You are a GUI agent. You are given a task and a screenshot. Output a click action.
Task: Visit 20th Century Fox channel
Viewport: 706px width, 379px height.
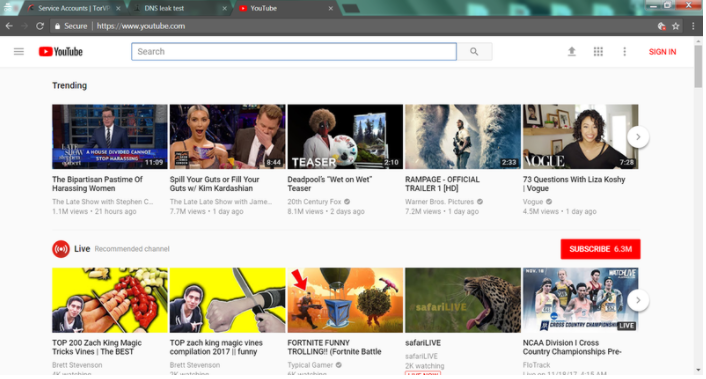(x=315, y=202)
